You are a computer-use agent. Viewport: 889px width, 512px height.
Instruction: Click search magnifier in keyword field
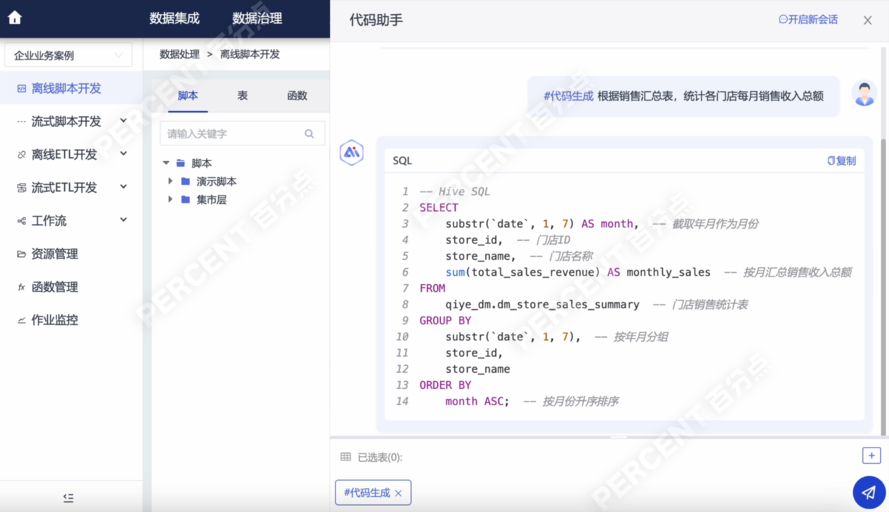pos(310,134)
